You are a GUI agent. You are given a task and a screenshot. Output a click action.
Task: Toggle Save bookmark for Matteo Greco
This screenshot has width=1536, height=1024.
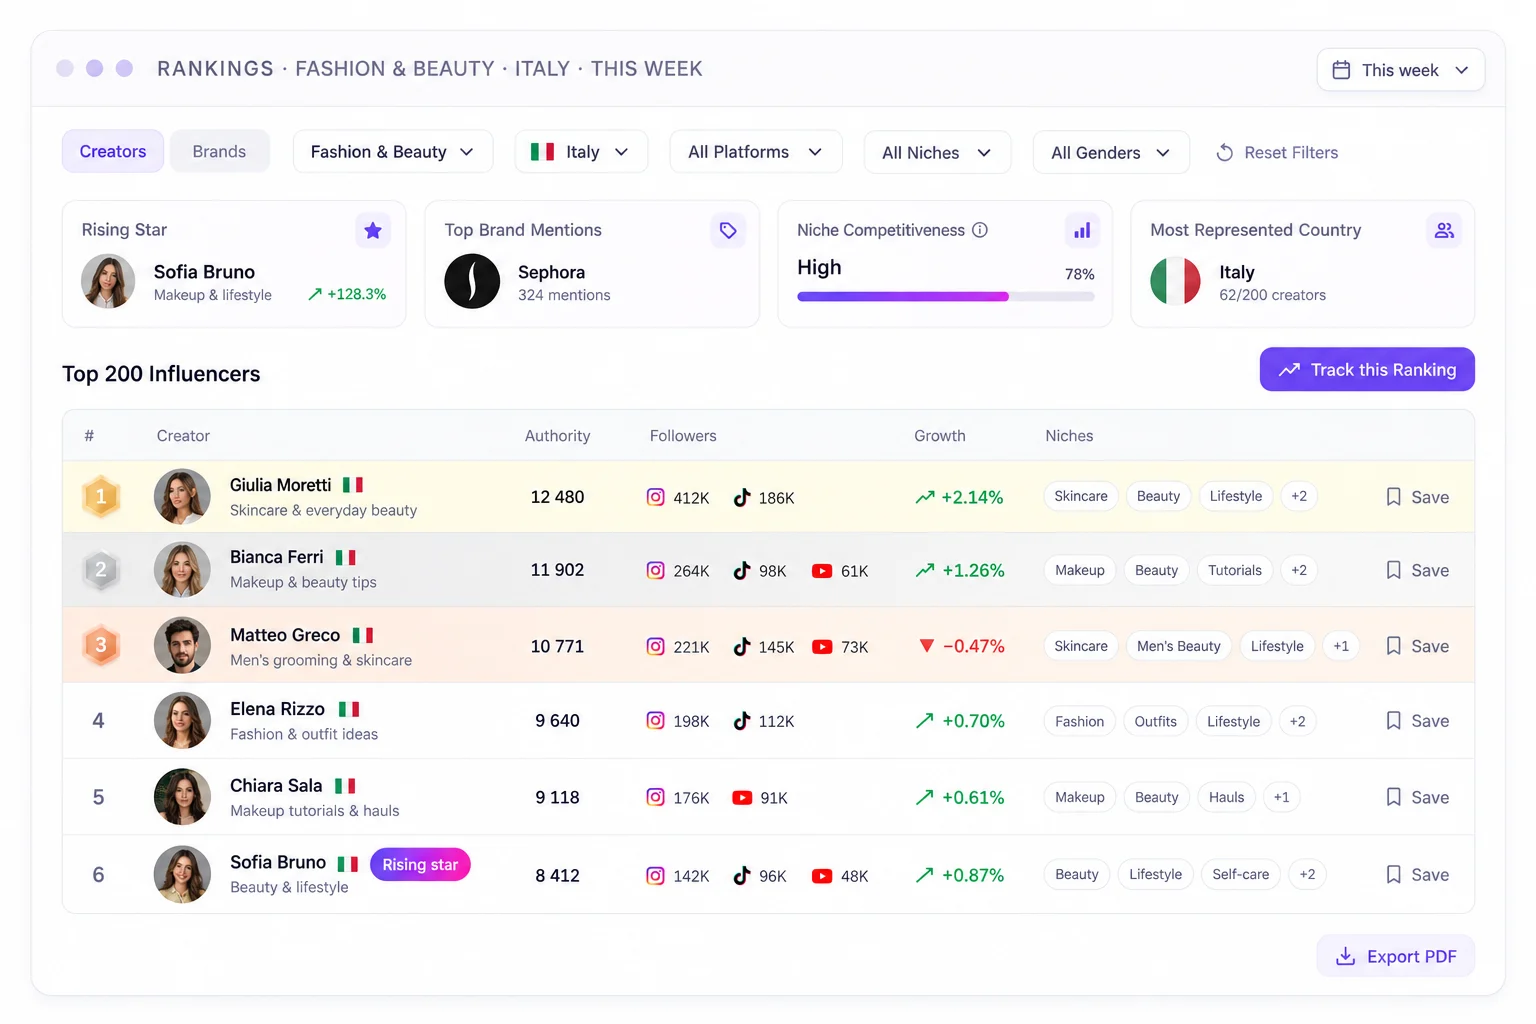pyautogui.click(x=1417, y=646)
